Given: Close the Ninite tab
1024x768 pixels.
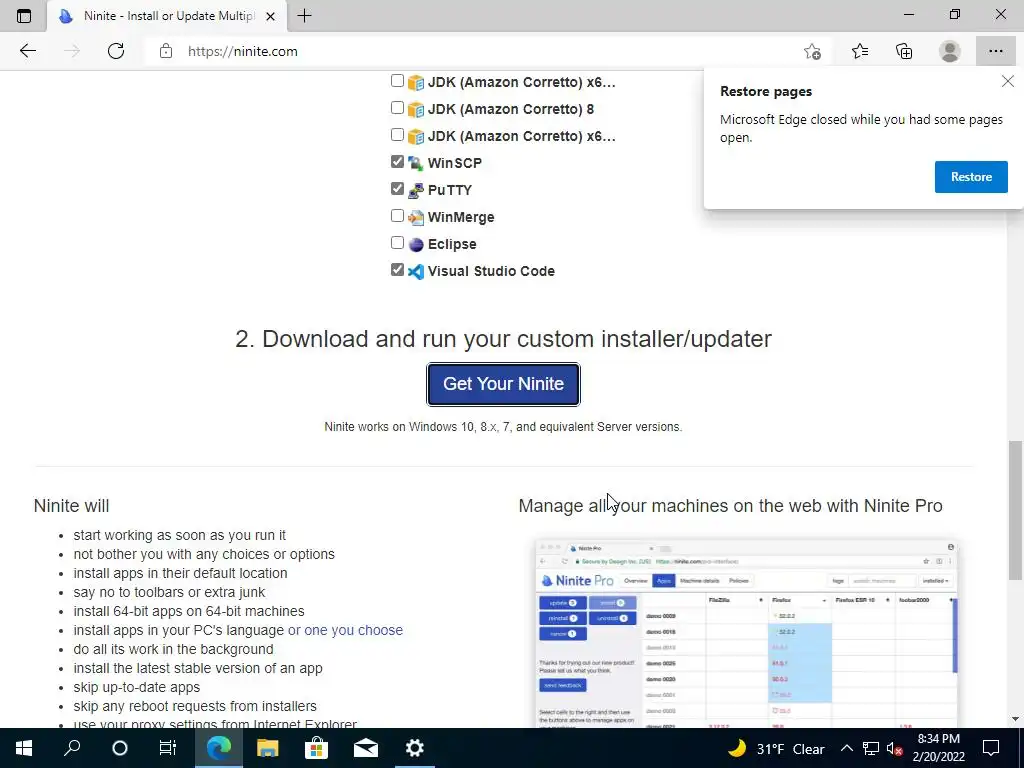Looking at the screenshot, I should 270,16.
